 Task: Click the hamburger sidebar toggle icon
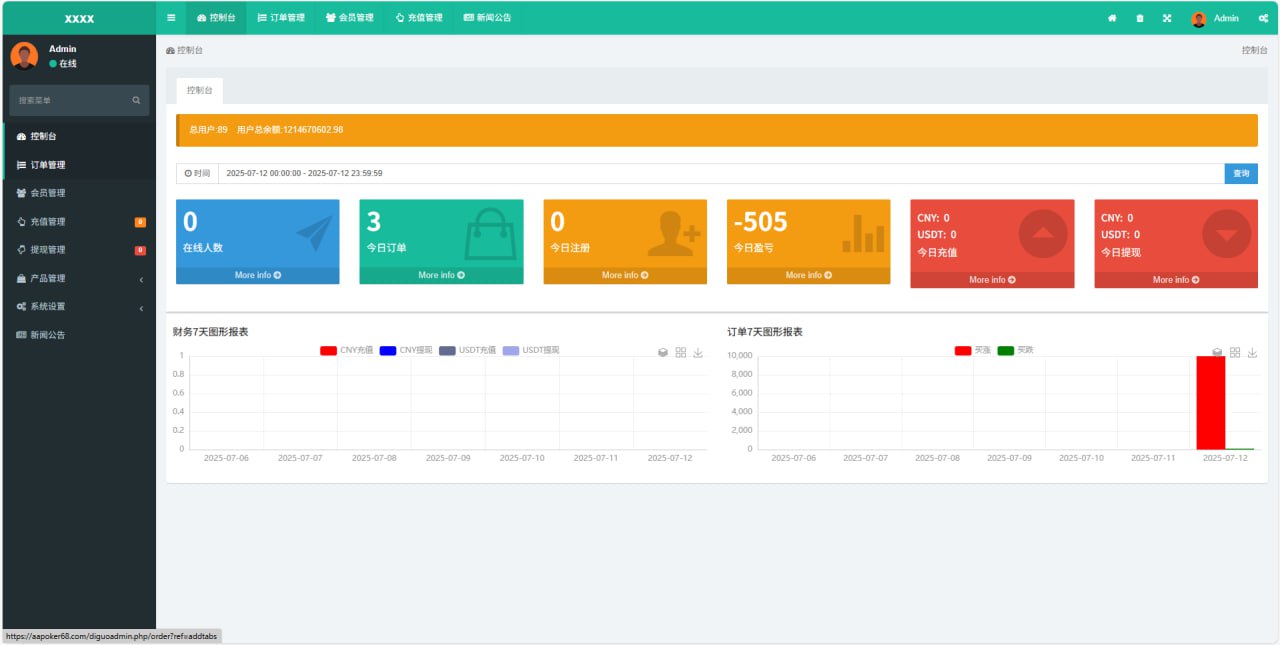click(171, 18)
